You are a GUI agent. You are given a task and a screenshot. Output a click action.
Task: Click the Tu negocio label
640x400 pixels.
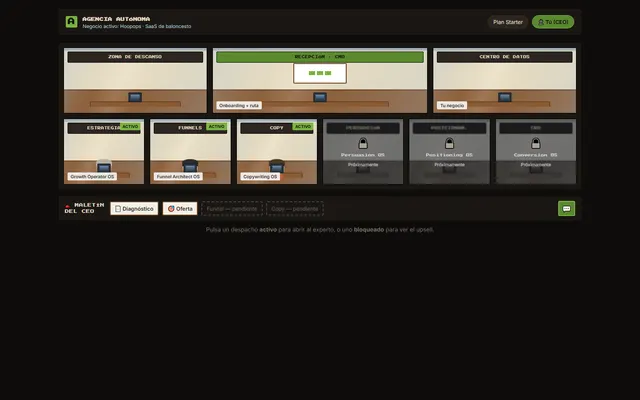pyautogui.click(x=452, y=105)
